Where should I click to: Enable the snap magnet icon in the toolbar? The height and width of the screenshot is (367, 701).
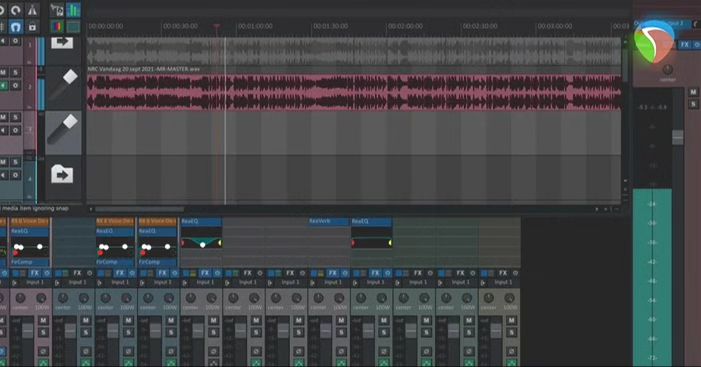point(16,27)
